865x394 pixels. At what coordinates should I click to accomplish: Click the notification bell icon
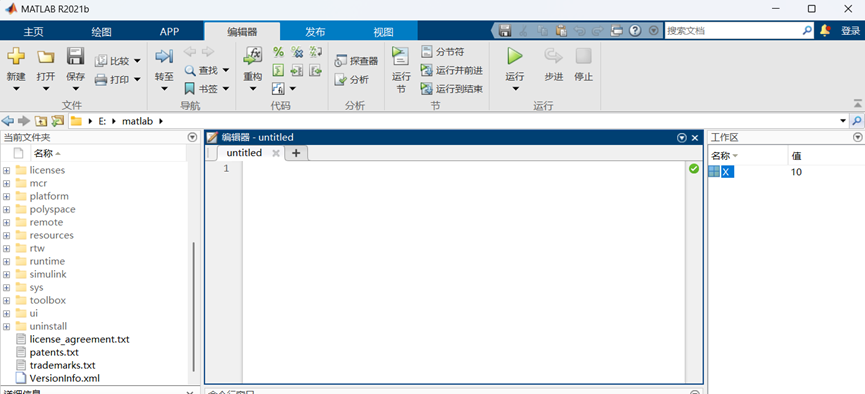coord(825,31)
